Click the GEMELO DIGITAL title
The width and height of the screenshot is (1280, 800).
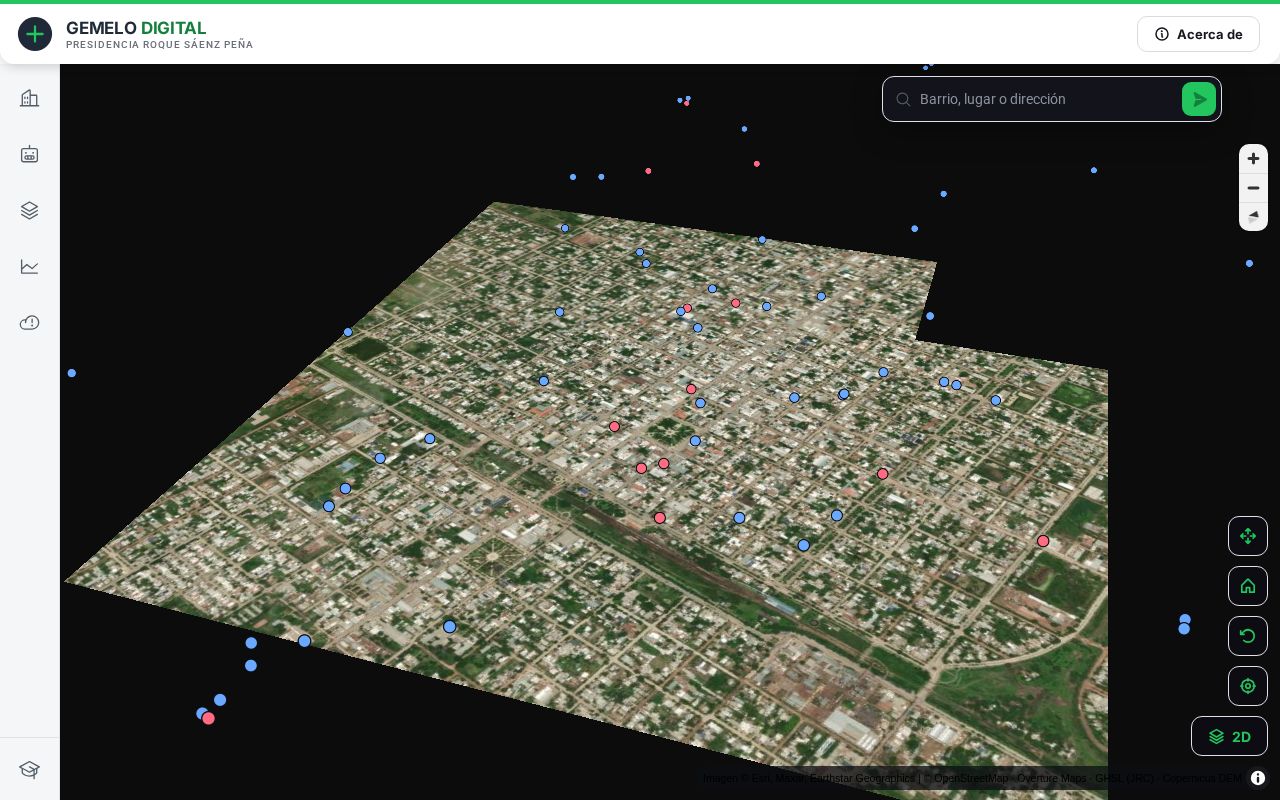[x=136, y=28]
